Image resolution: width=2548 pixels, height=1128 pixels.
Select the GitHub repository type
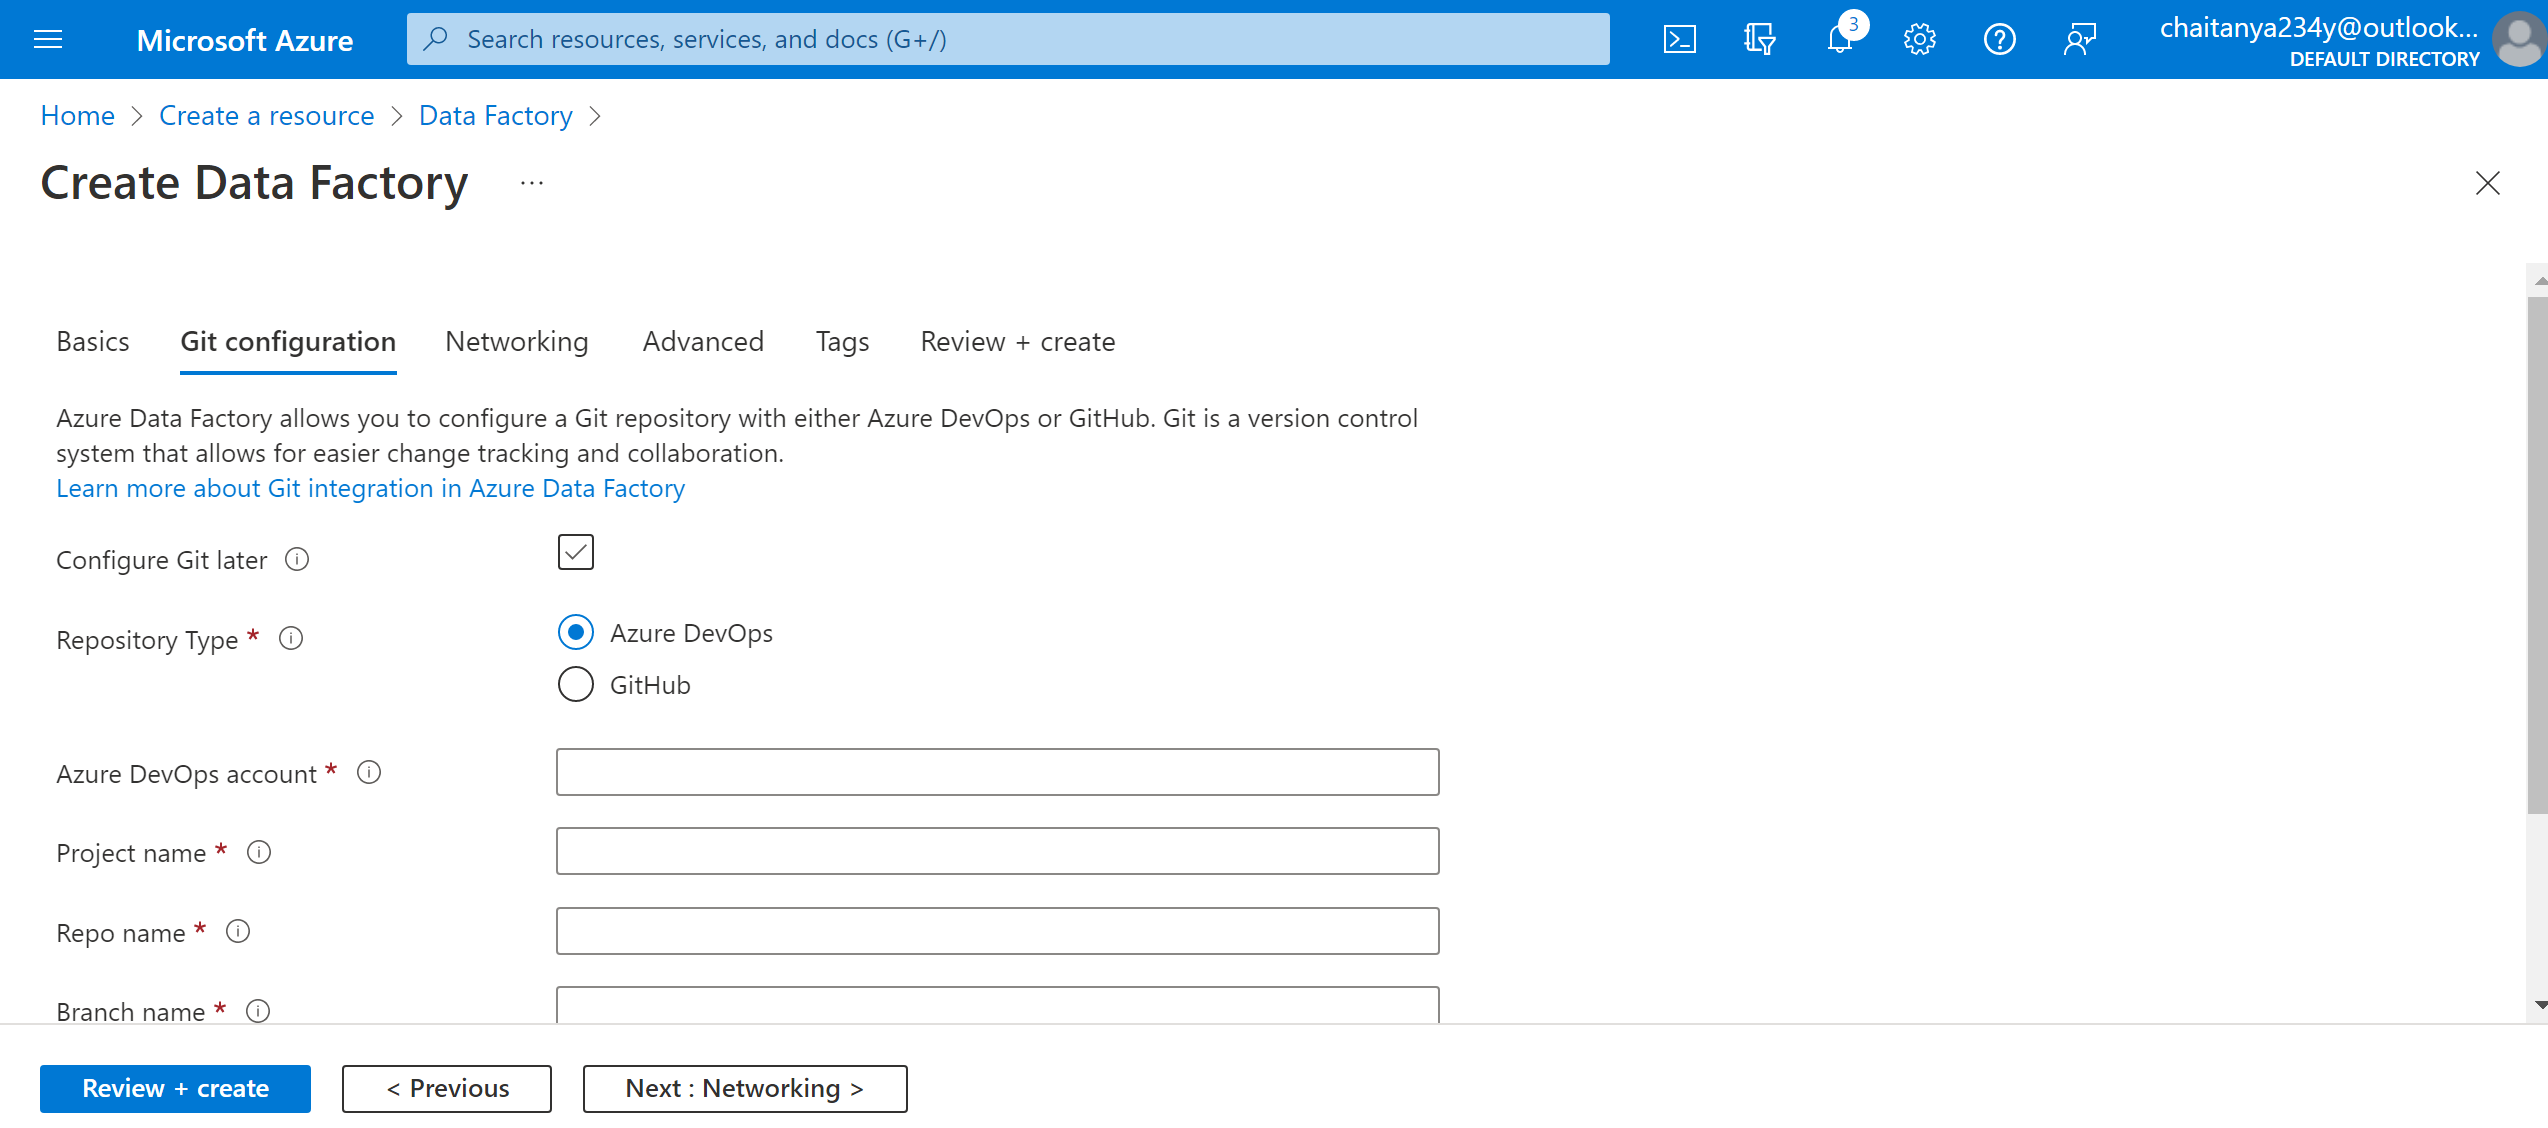click(576, 685)
